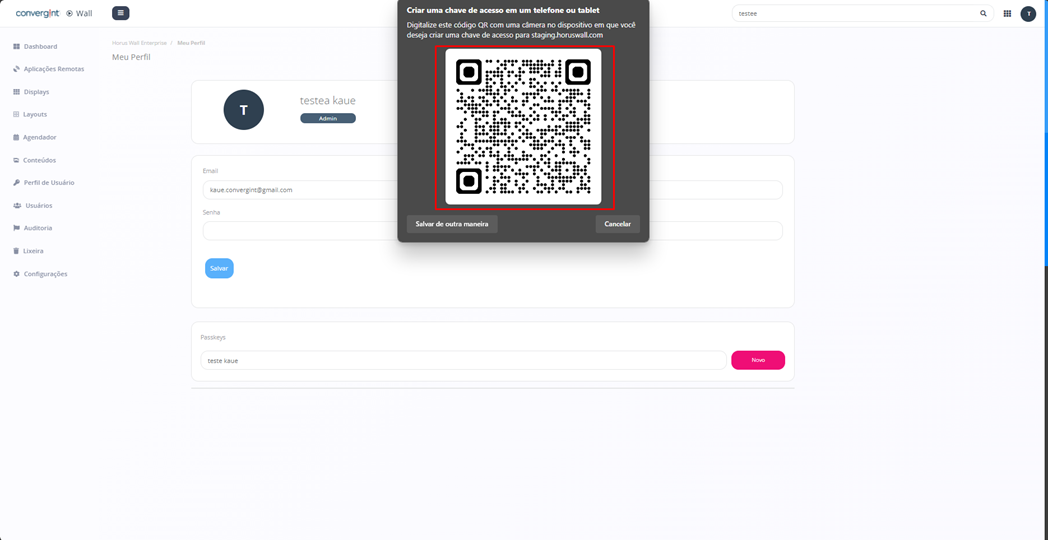Screen dimensions: 1048x540
Task: Click the teste kaue passkey field
Action: 463,360
